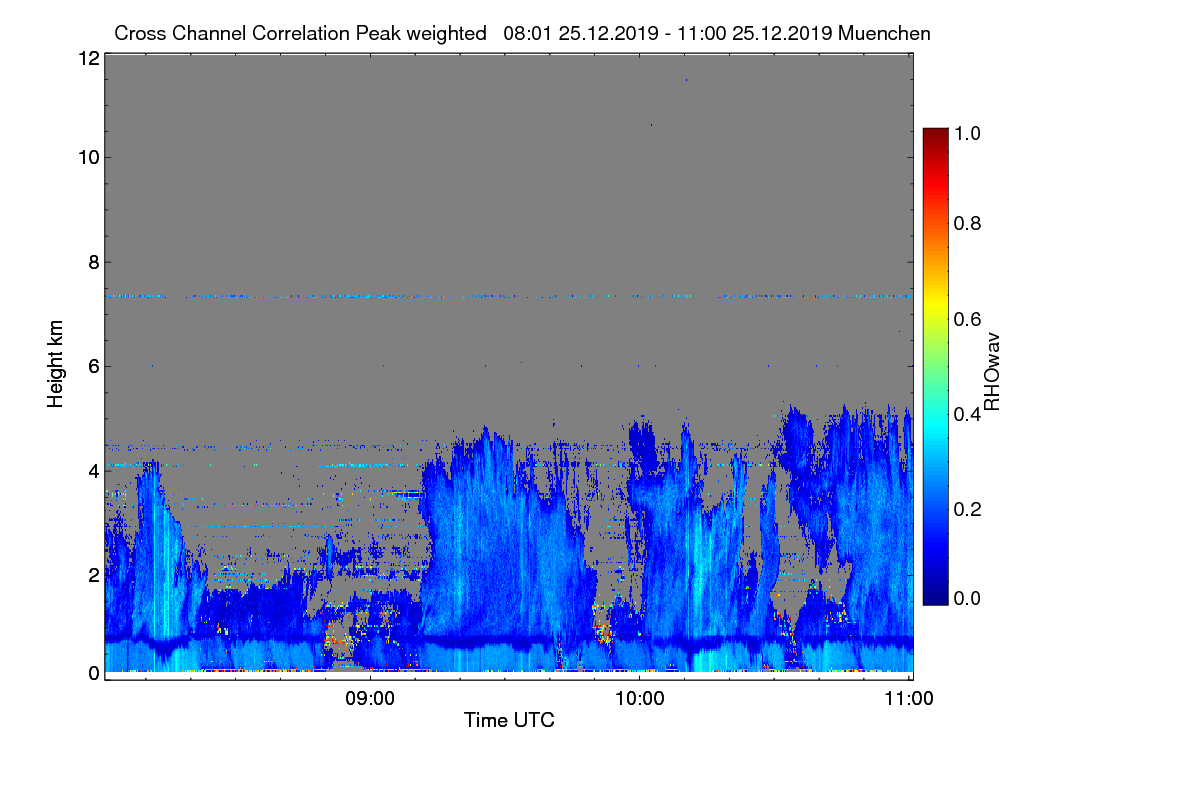Click the height axis label 0

[x=93, y=673]
